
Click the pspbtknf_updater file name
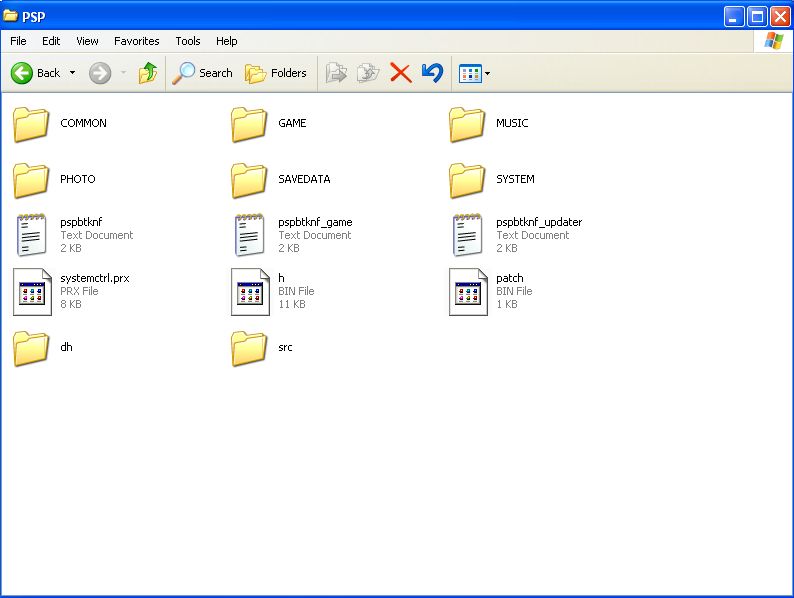[539, 222]
